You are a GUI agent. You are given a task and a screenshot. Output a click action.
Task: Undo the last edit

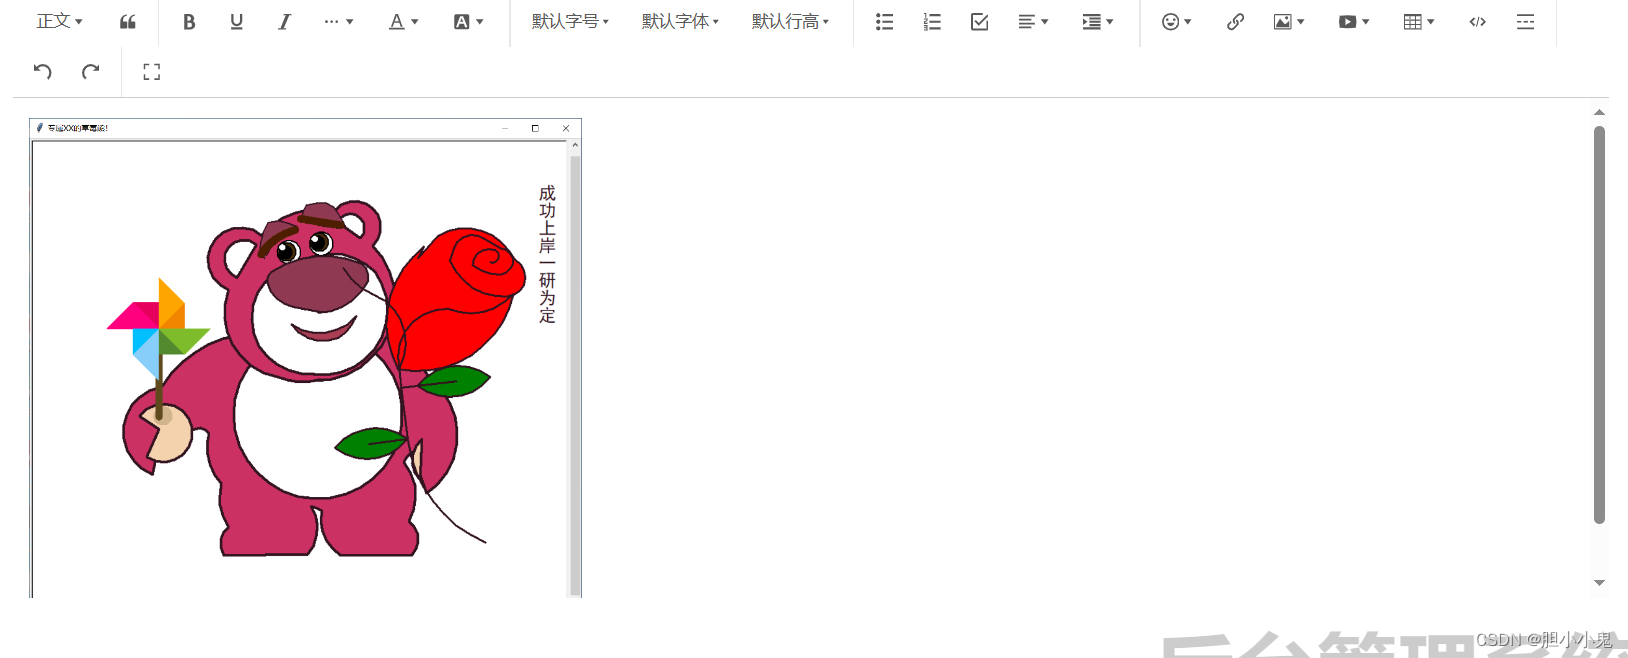[43, 71]
